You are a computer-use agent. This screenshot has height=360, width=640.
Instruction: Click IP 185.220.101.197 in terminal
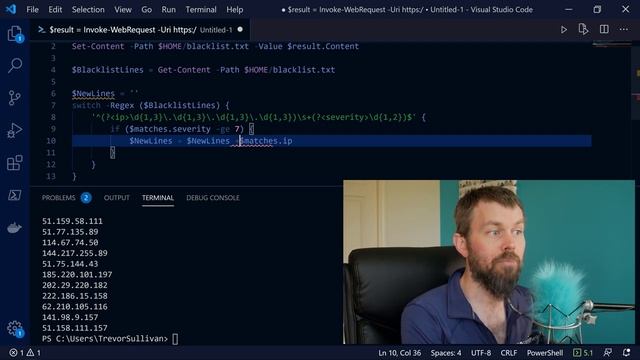[77, 275]
